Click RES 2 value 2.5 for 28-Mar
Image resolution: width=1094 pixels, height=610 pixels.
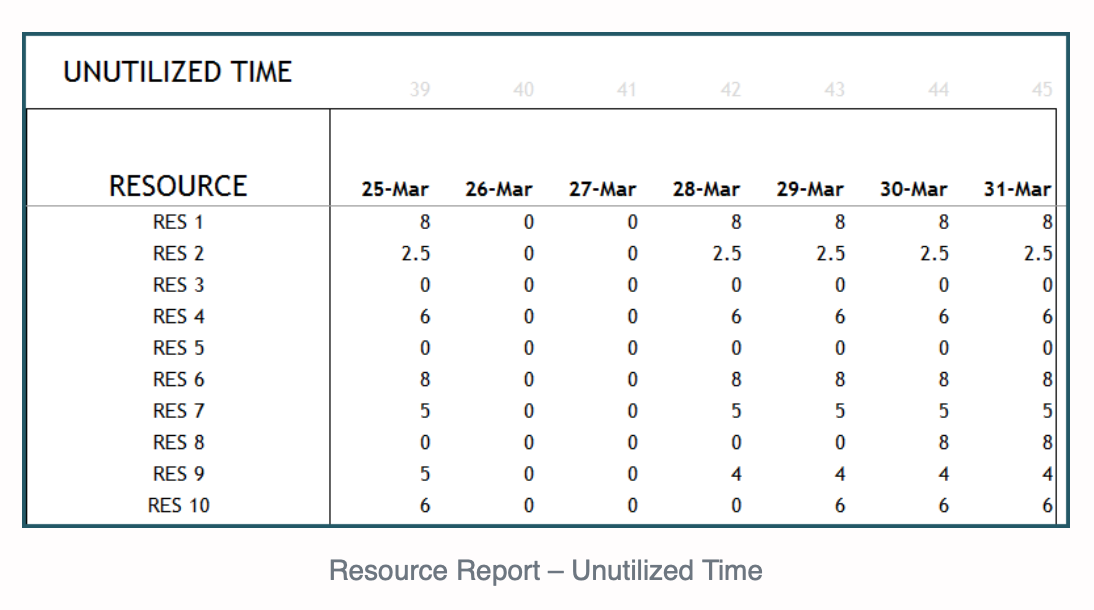[x=727, y=253]
